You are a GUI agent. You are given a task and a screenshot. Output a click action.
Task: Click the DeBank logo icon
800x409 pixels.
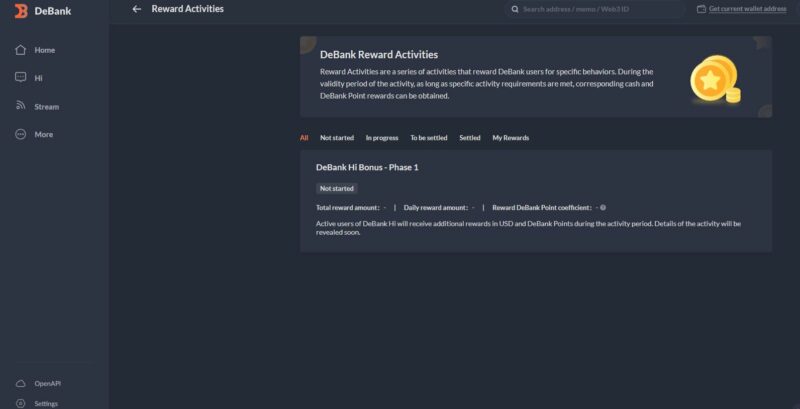pyautogui.click(x=21, y=11)
